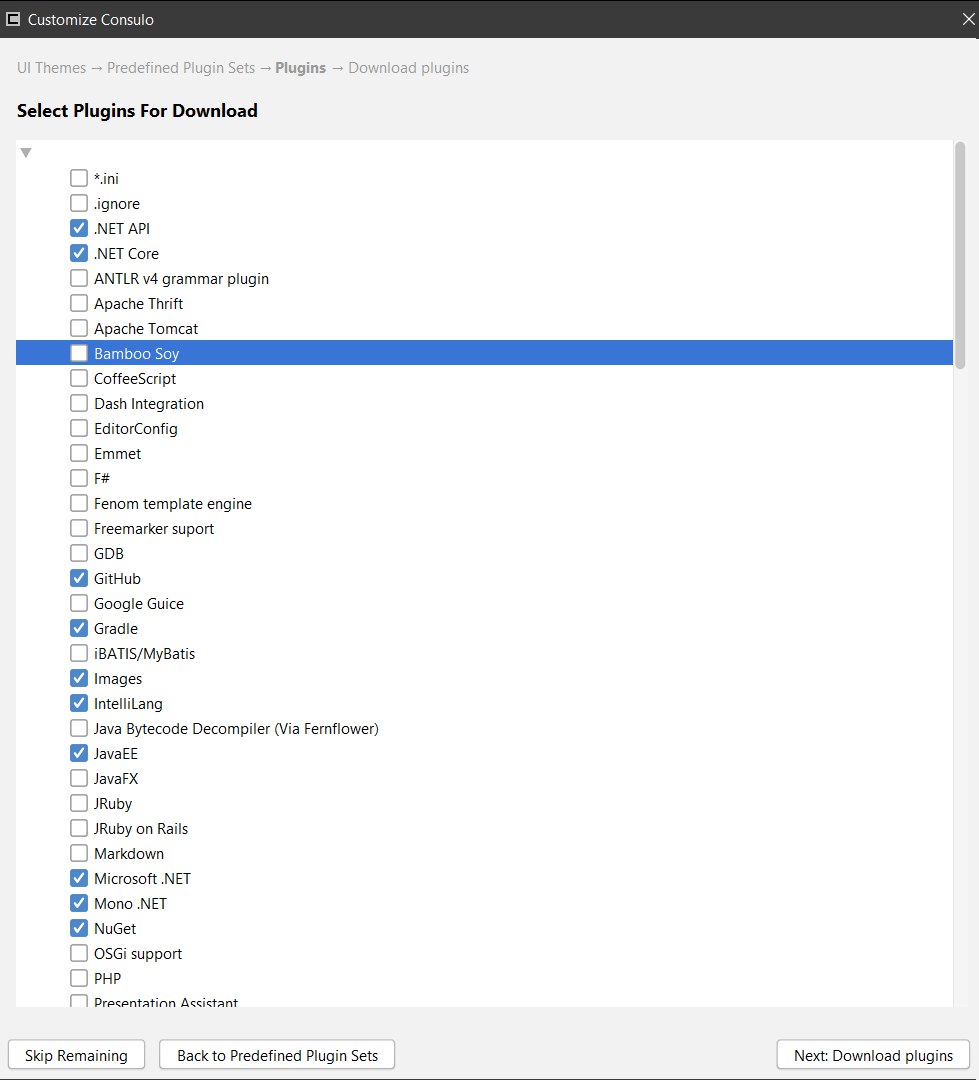Enable the Markdown plugin checkbox

tap(79, 853)
